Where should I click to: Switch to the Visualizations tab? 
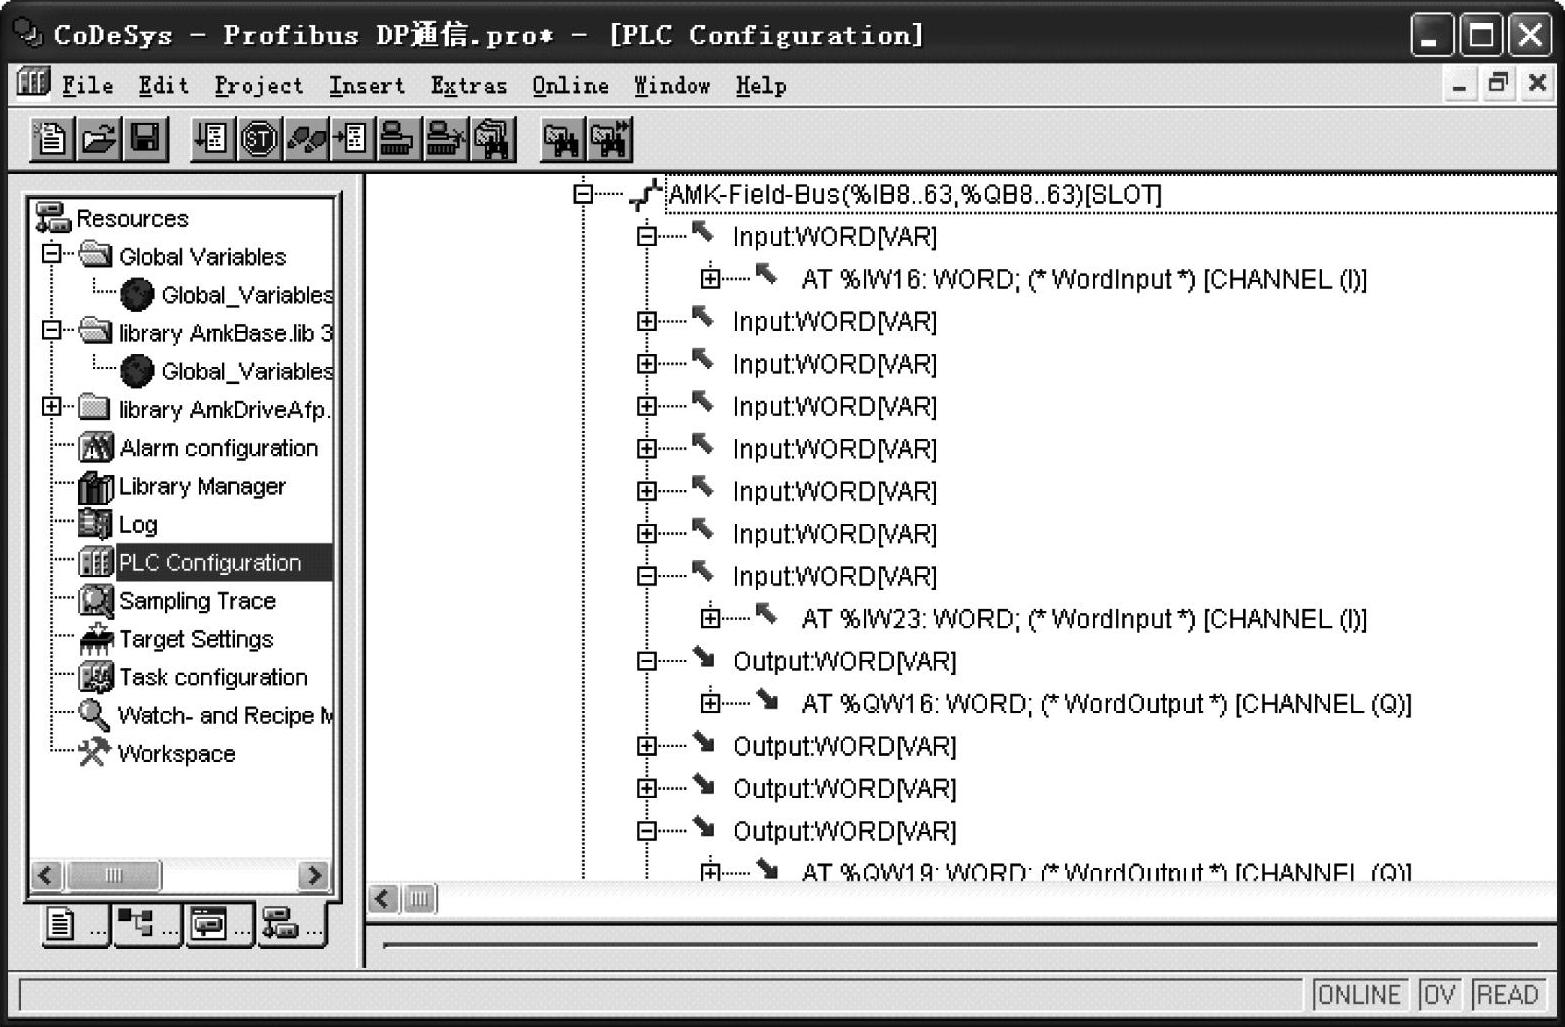(219, 925)
